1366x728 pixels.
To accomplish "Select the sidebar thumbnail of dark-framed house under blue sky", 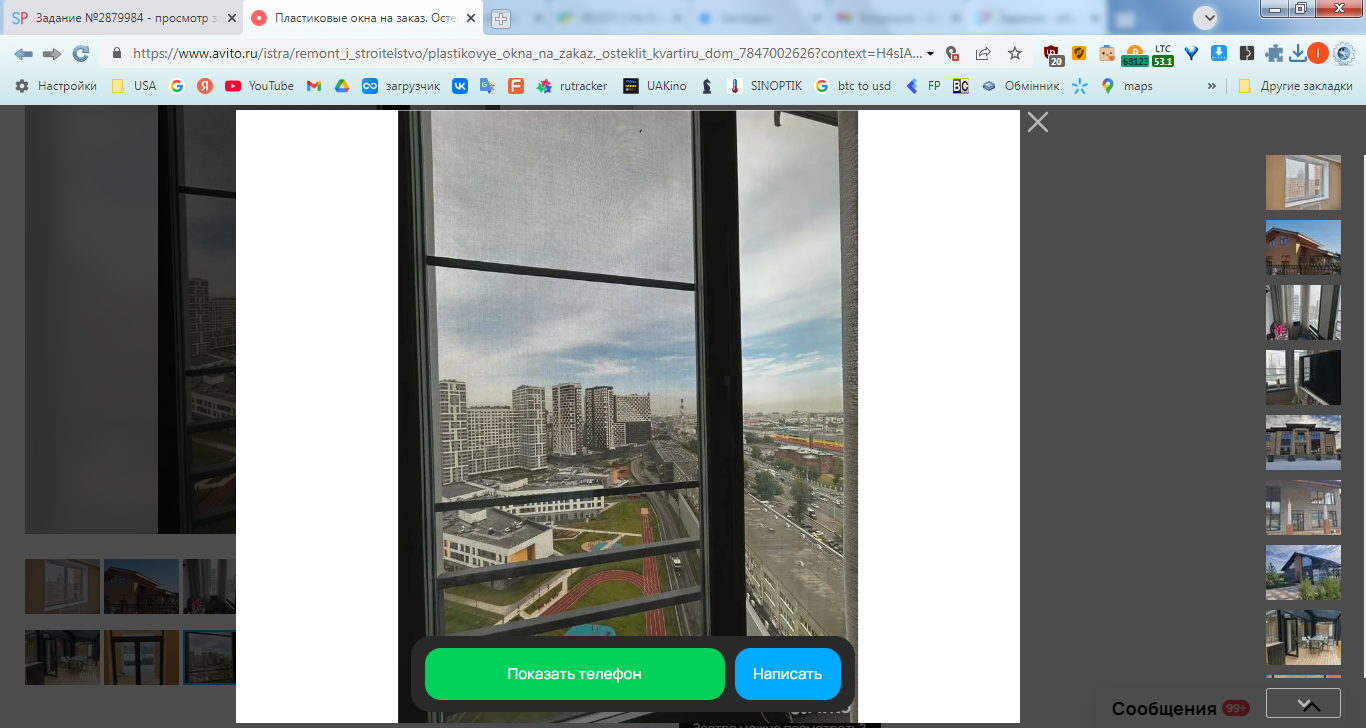I will pos(1303,572).
